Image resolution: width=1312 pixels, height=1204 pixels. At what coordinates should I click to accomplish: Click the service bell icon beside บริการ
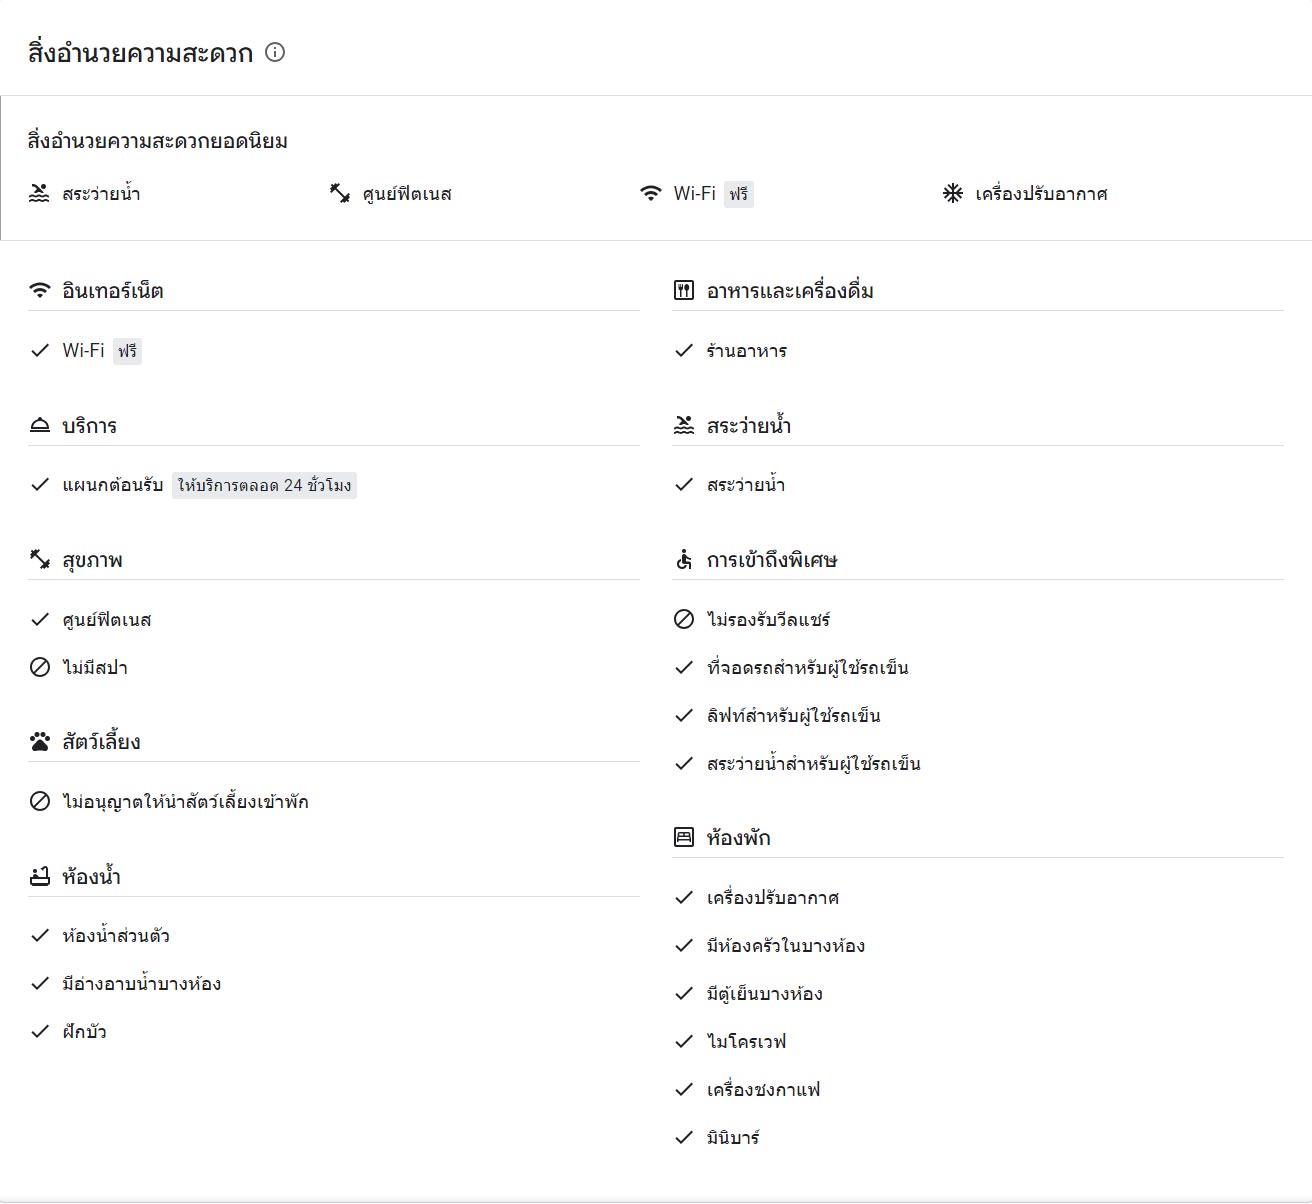click(40, 426)
